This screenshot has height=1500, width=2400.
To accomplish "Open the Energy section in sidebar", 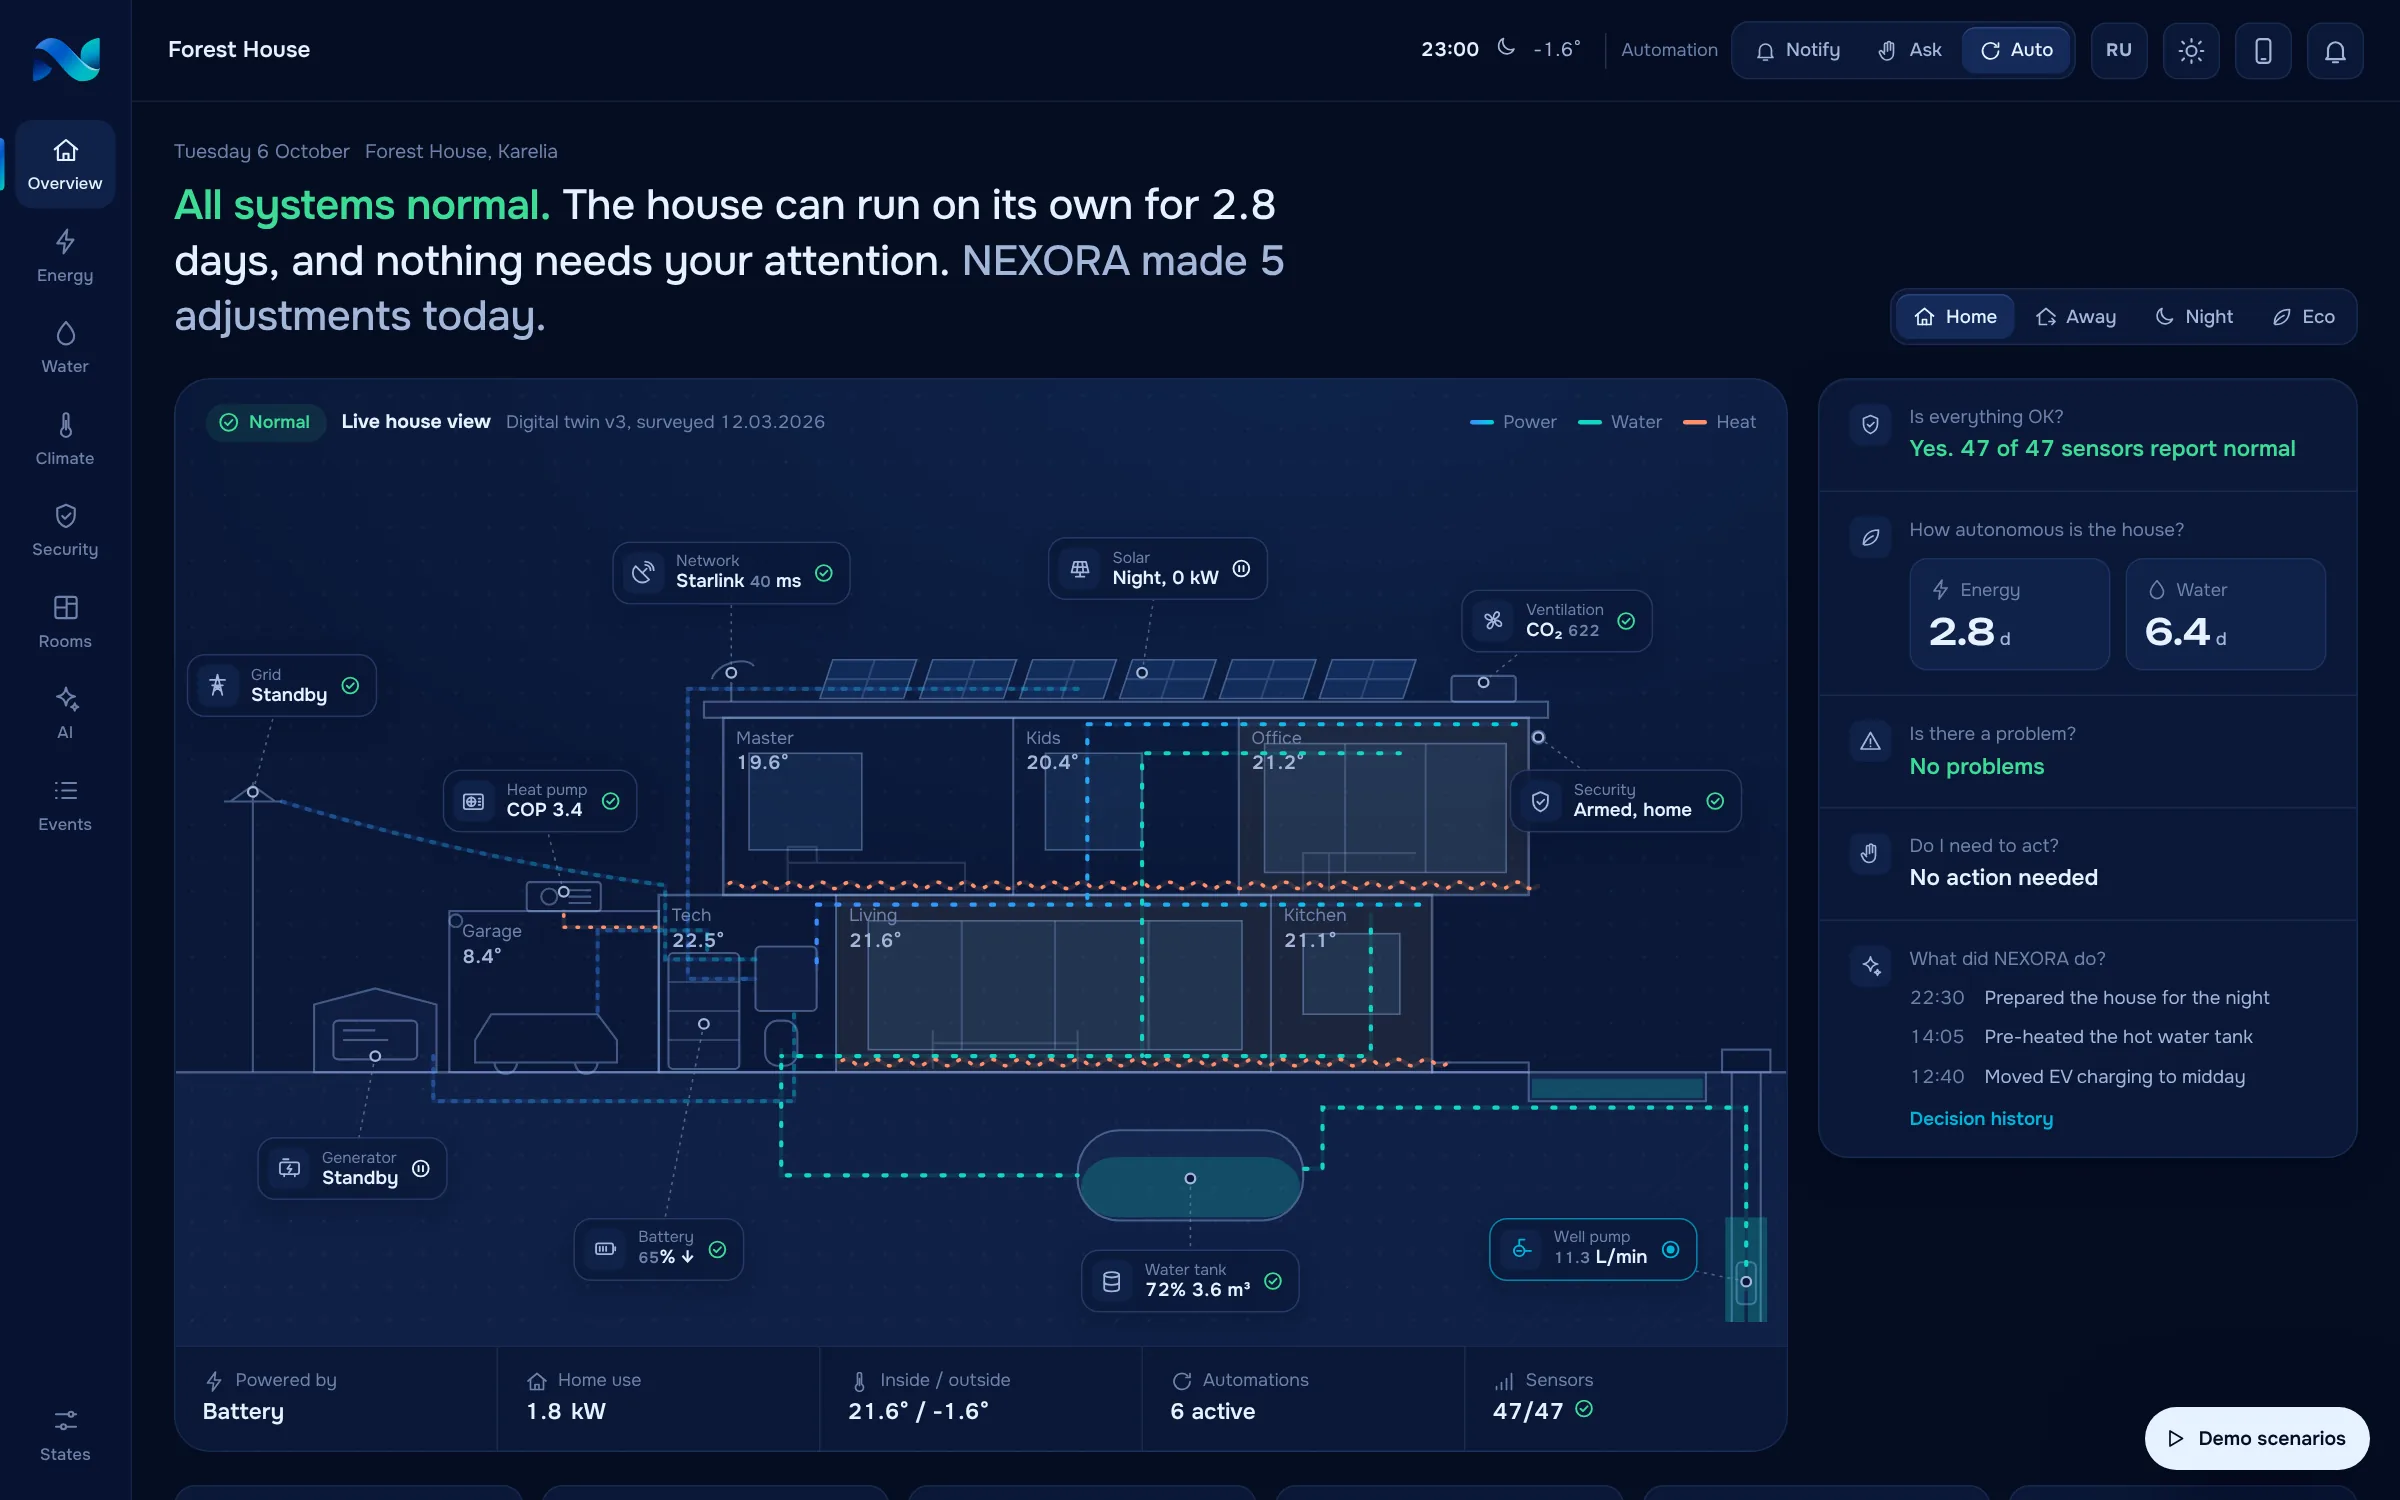I will (x=65, y=256).
